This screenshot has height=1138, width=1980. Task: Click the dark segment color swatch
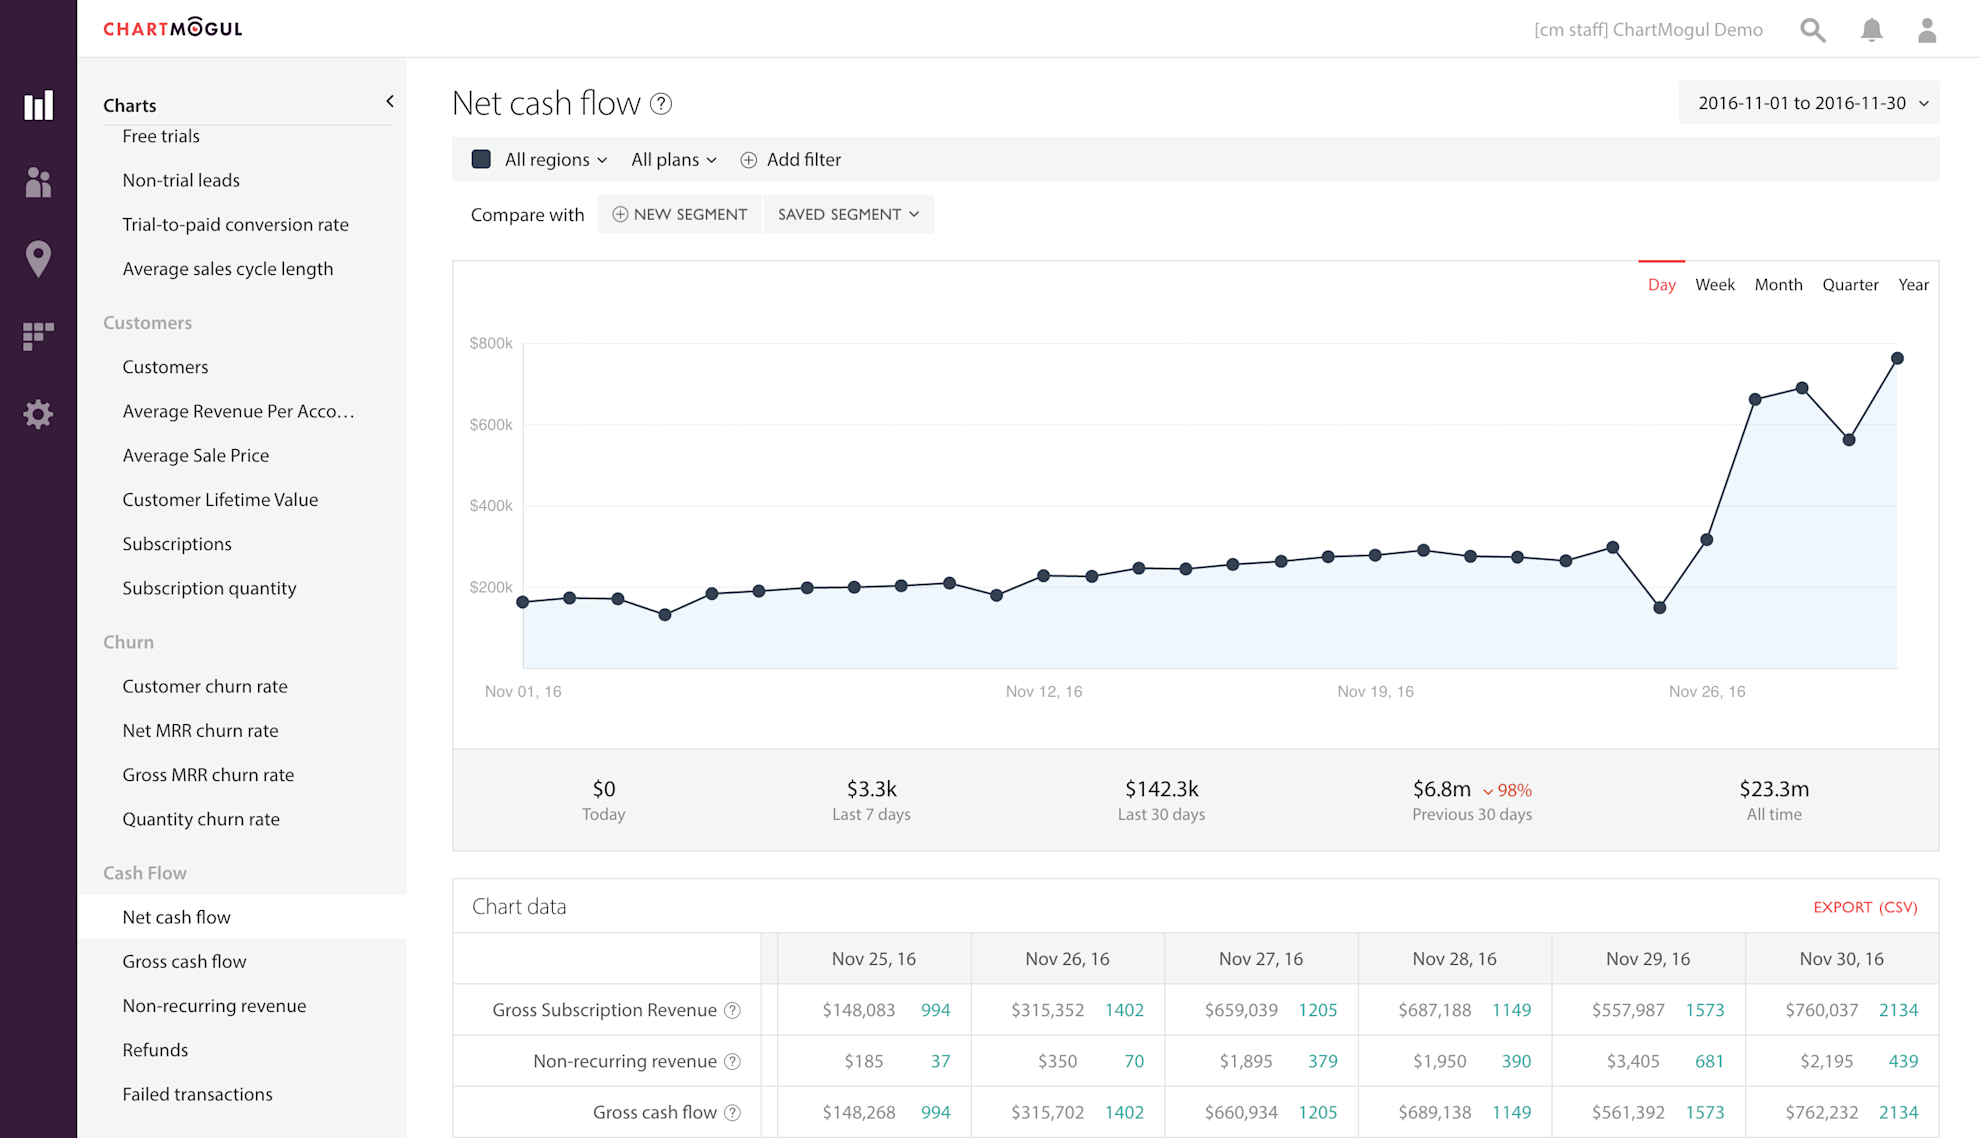481,159
